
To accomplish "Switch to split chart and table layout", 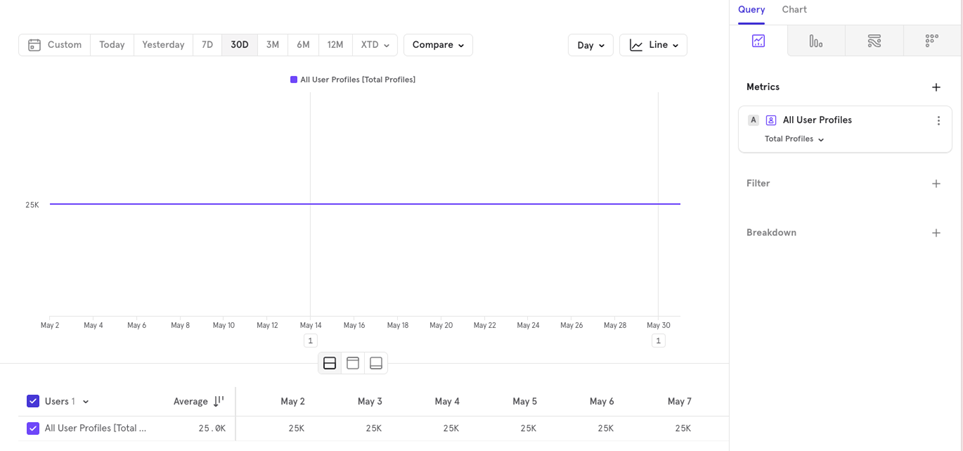I will click(330, 363).
